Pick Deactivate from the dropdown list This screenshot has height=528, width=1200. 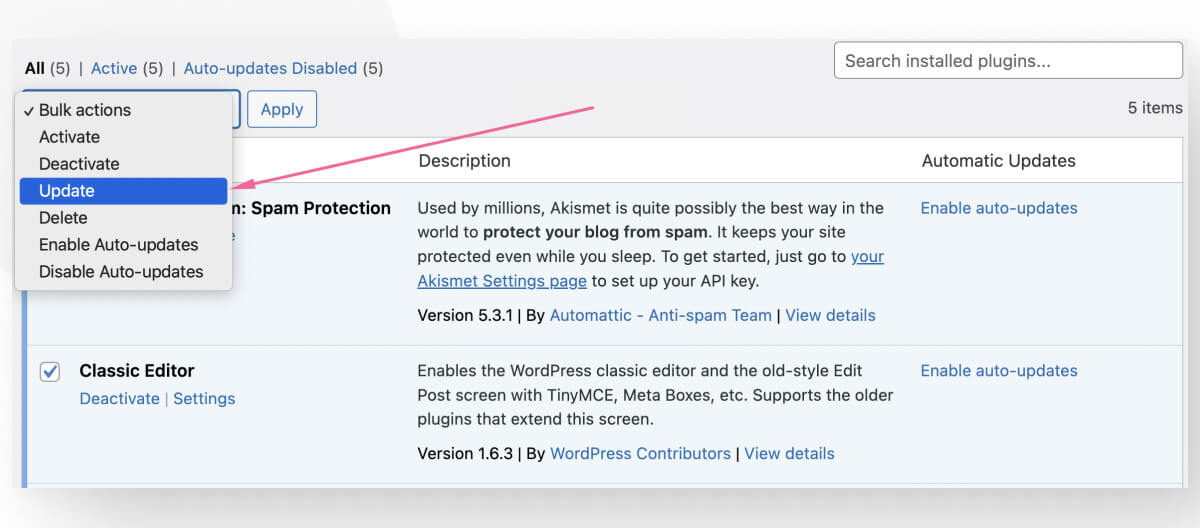click(x=79, y=164)
